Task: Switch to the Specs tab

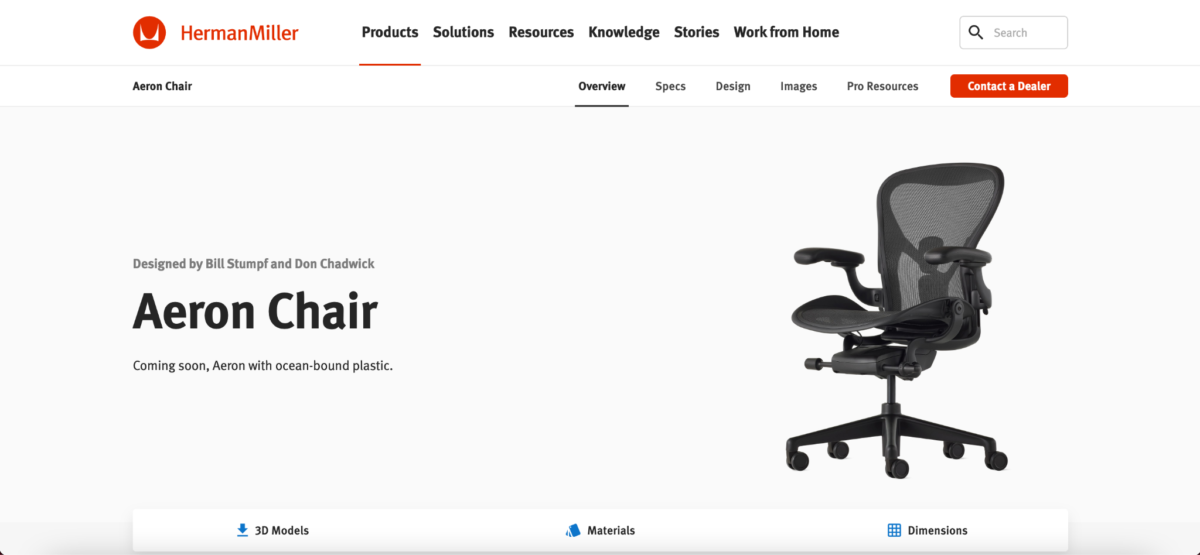Action: (670, 86)
